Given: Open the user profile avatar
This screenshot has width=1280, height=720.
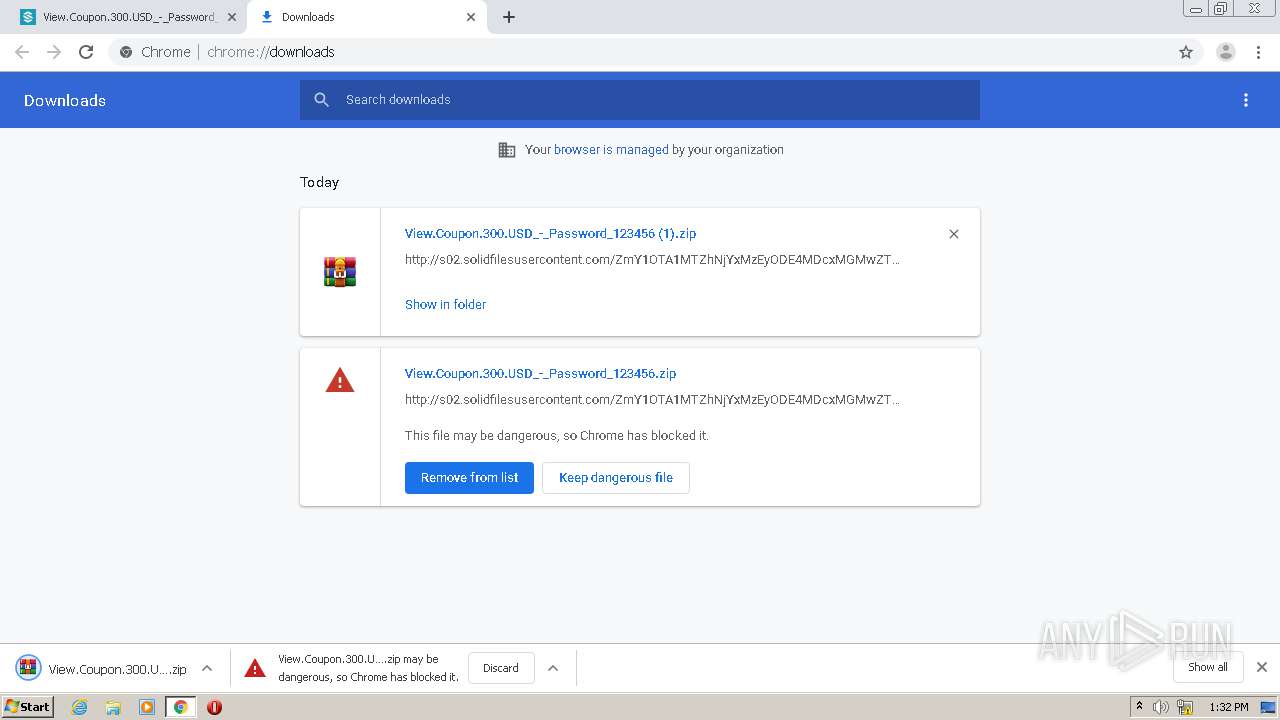Looking at the screenshot, I should click(x=1226, y=52).
